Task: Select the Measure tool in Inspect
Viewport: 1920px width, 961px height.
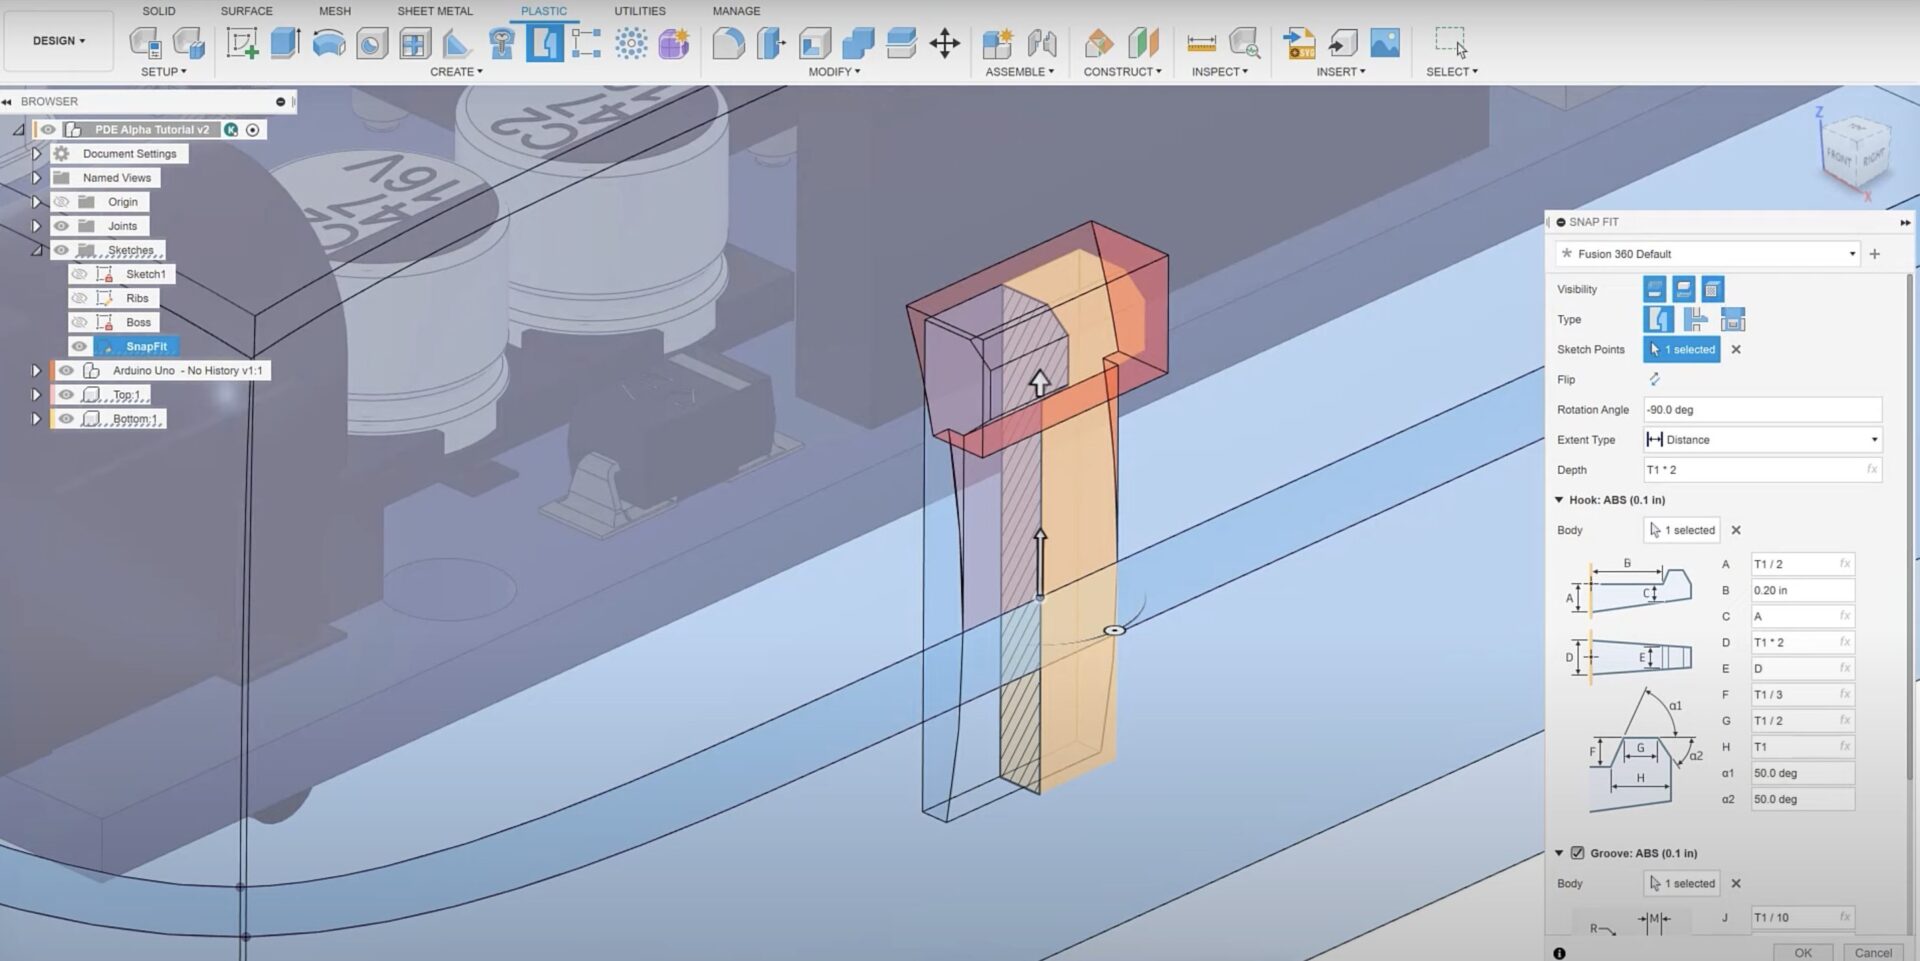Action: coord(1201,43)
